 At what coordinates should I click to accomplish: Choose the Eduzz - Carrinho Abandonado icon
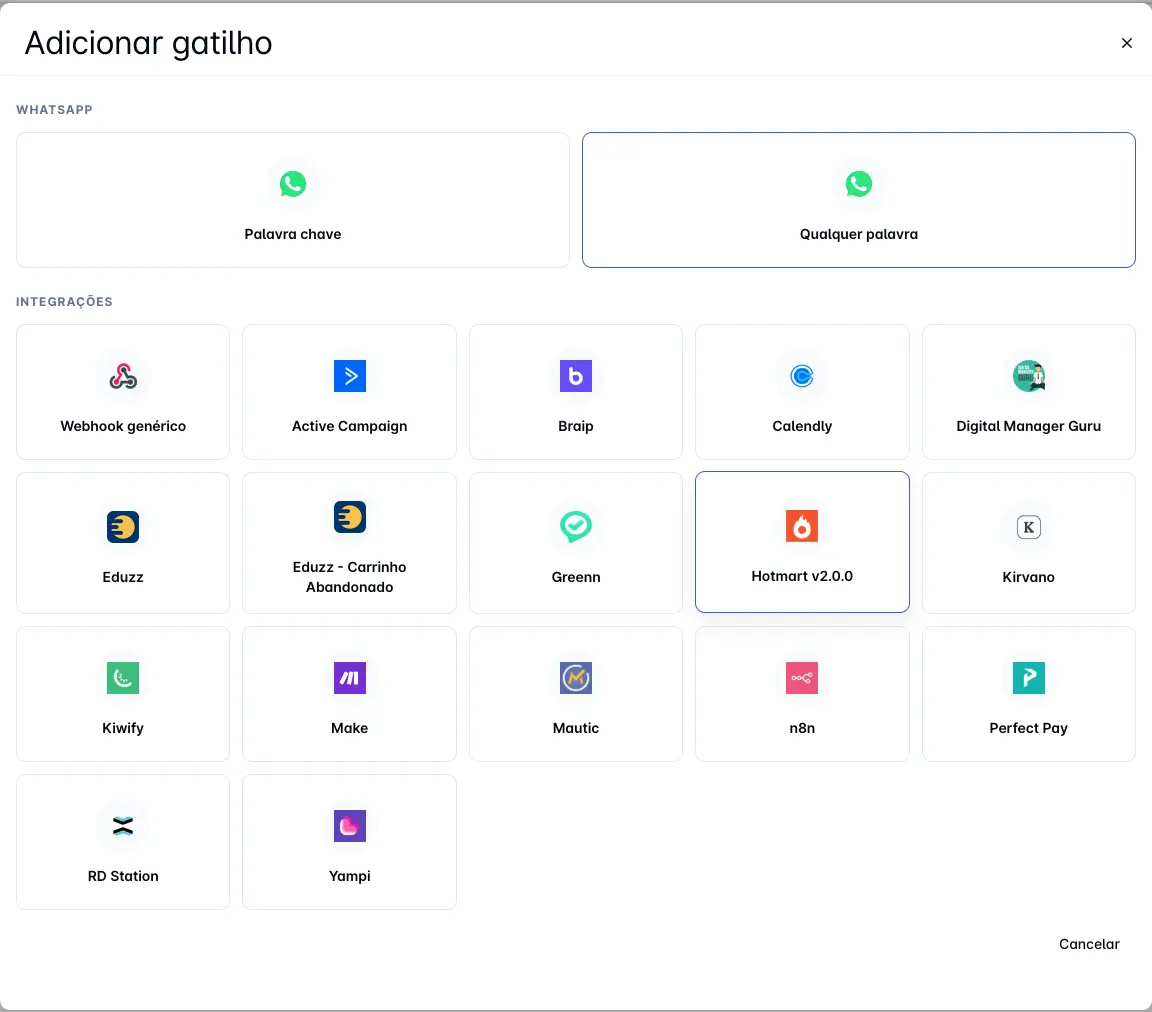coord(350,517)
